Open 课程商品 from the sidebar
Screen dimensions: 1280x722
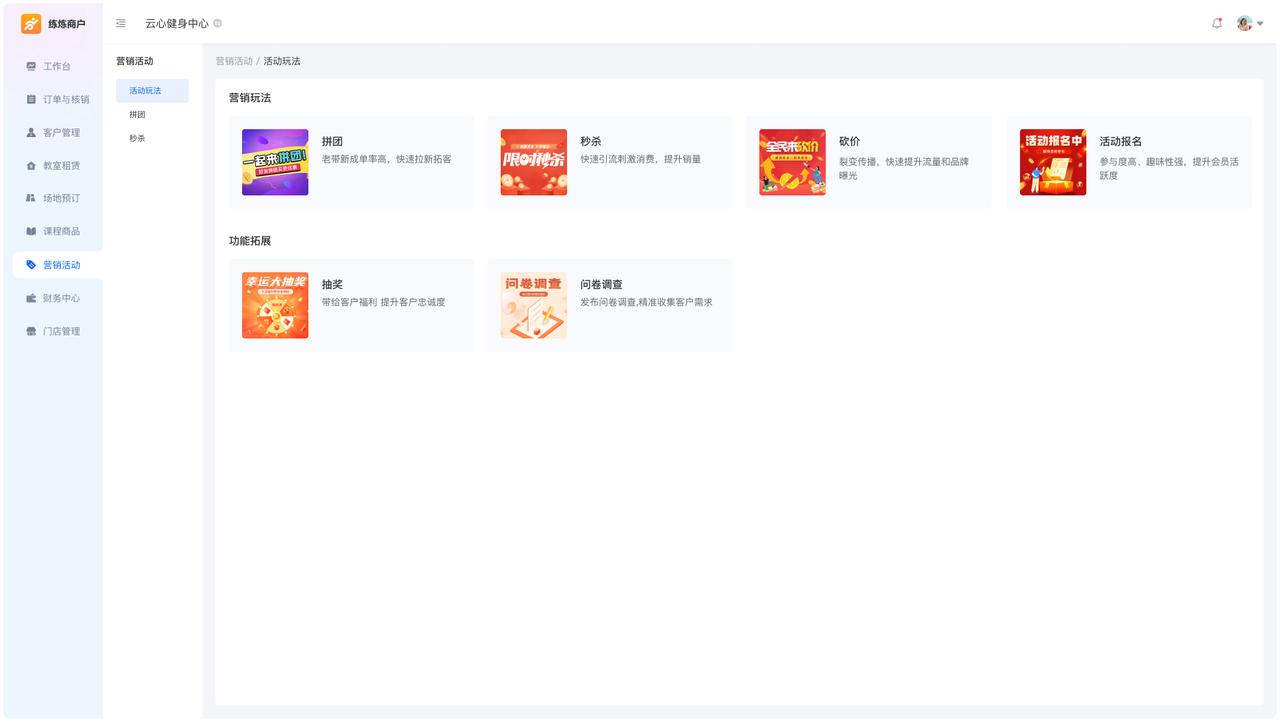click(x=61, y=231)
